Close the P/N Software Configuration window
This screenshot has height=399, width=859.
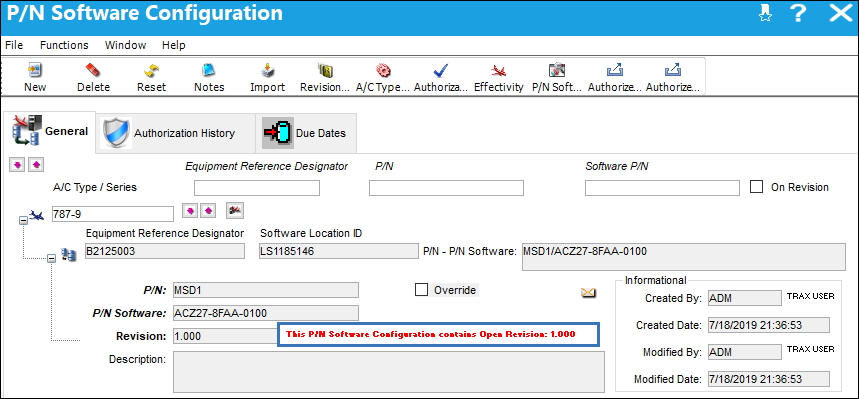point(841,14)
